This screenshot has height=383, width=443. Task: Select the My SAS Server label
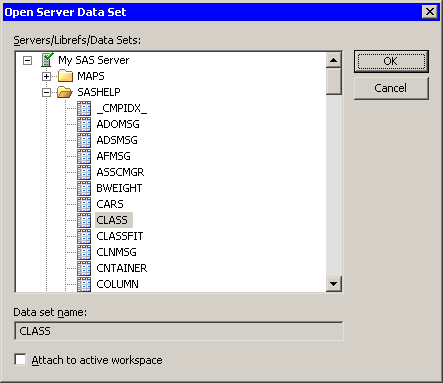coord(94,60)
